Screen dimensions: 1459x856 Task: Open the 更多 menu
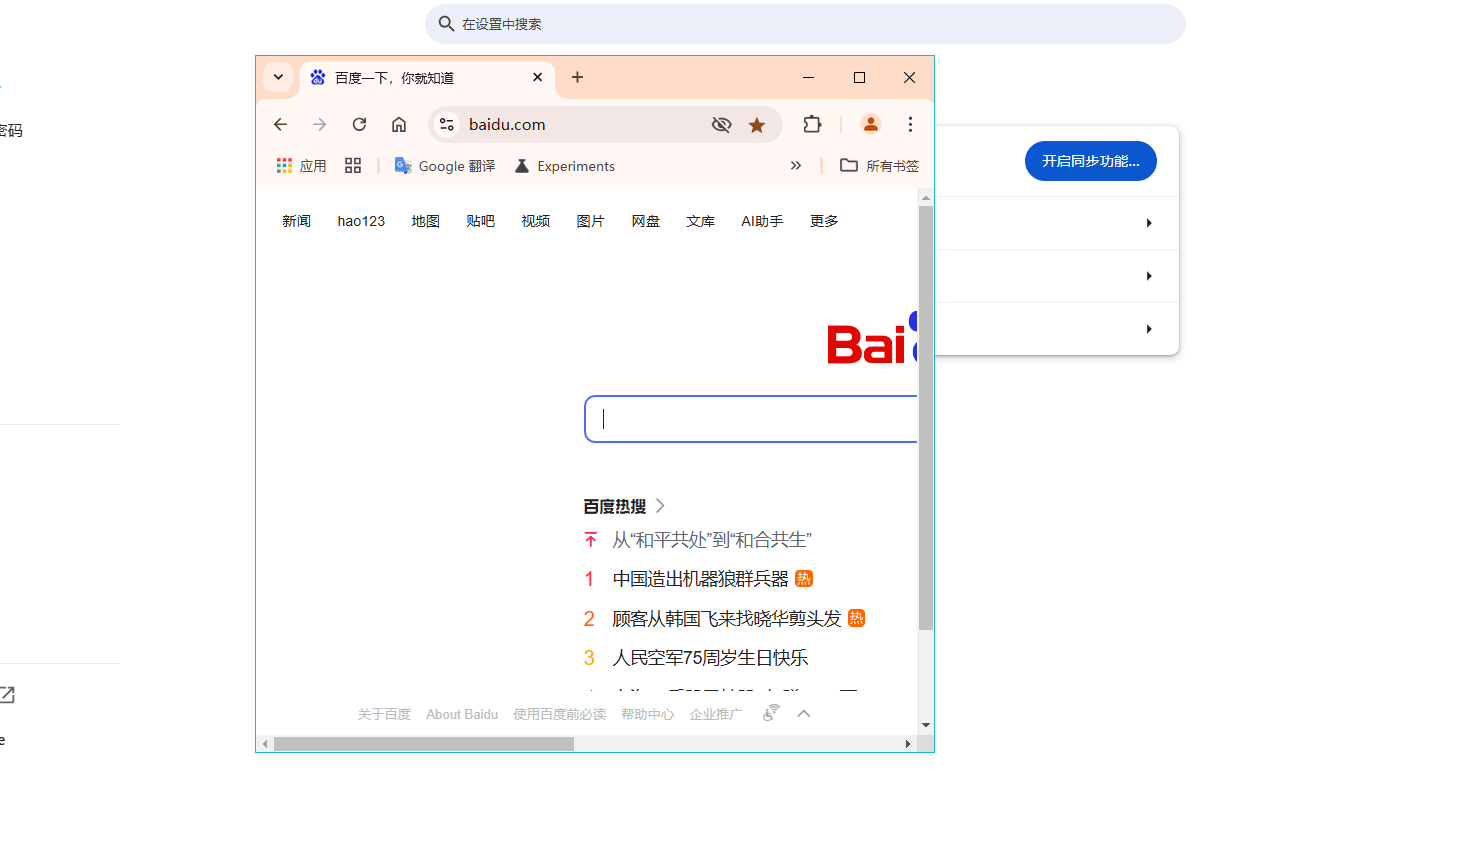[824, 221]
